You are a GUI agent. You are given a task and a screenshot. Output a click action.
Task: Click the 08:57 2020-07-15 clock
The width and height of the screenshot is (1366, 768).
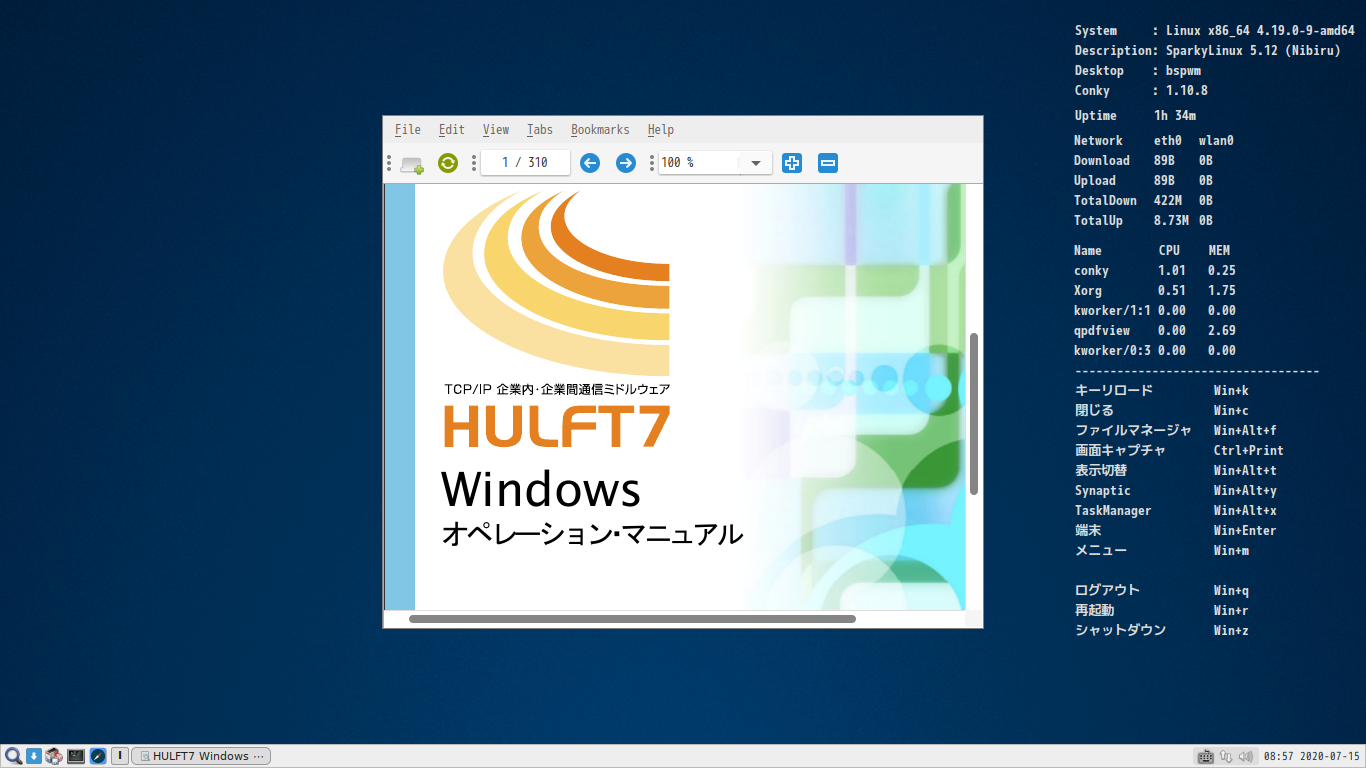pos(1312,757)
